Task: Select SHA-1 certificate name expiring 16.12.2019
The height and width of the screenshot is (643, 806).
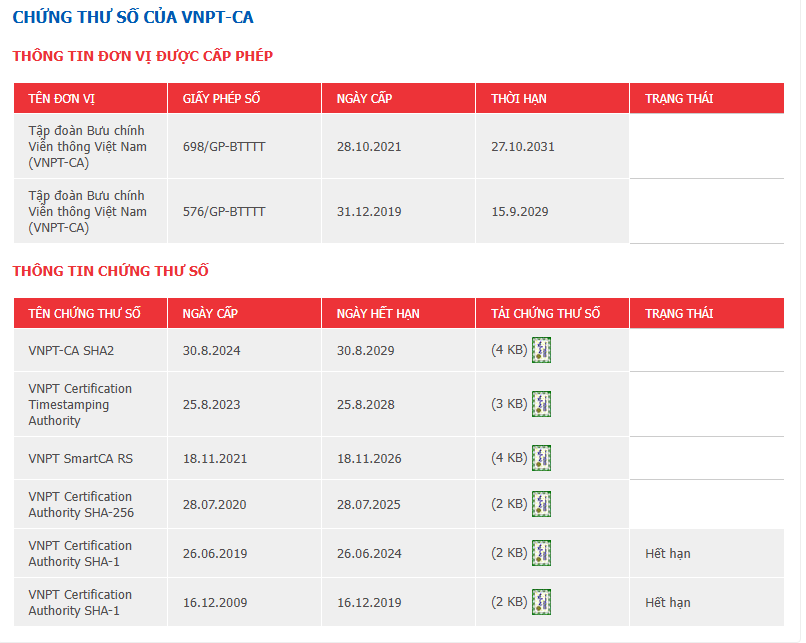Action: tap(80, 602)
